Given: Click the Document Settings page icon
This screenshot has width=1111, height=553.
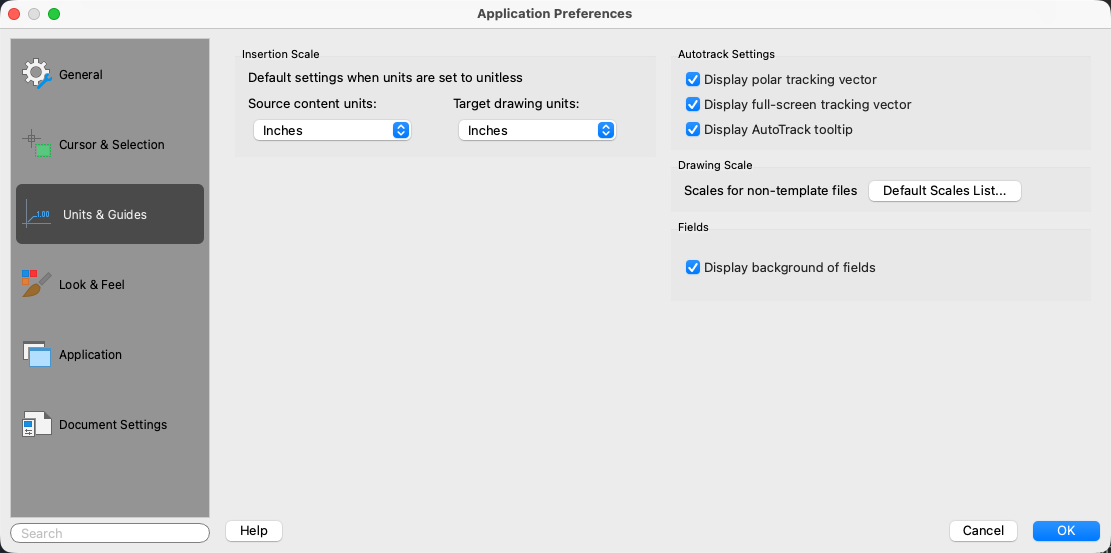Looking at the screenshot, I should [36, 424].
